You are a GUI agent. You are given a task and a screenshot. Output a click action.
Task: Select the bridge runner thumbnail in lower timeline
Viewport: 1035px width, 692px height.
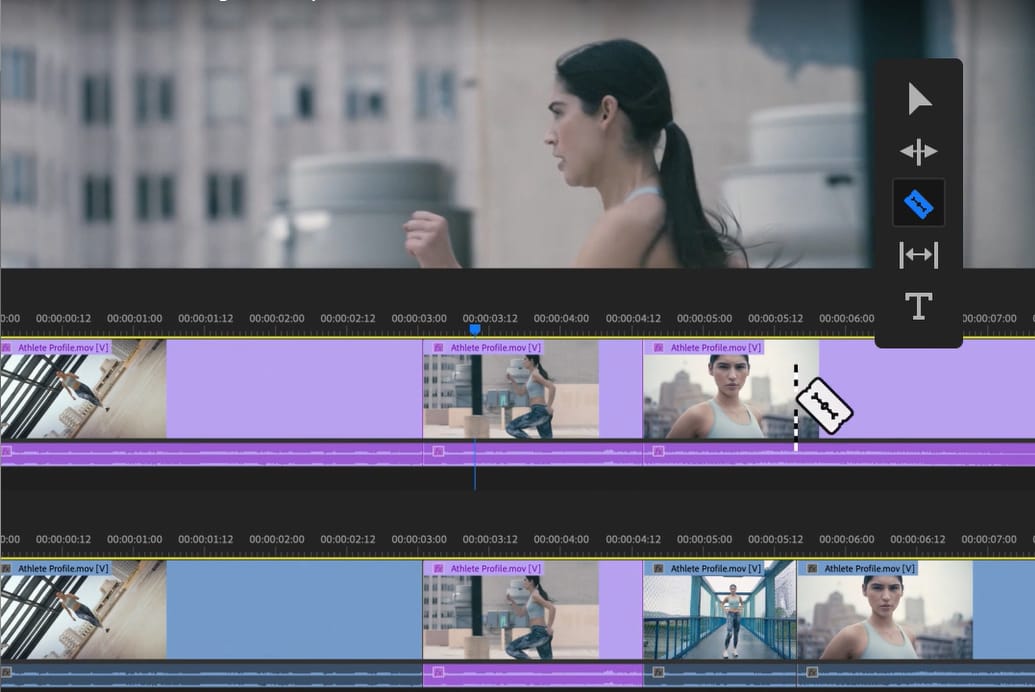[718, 616]
